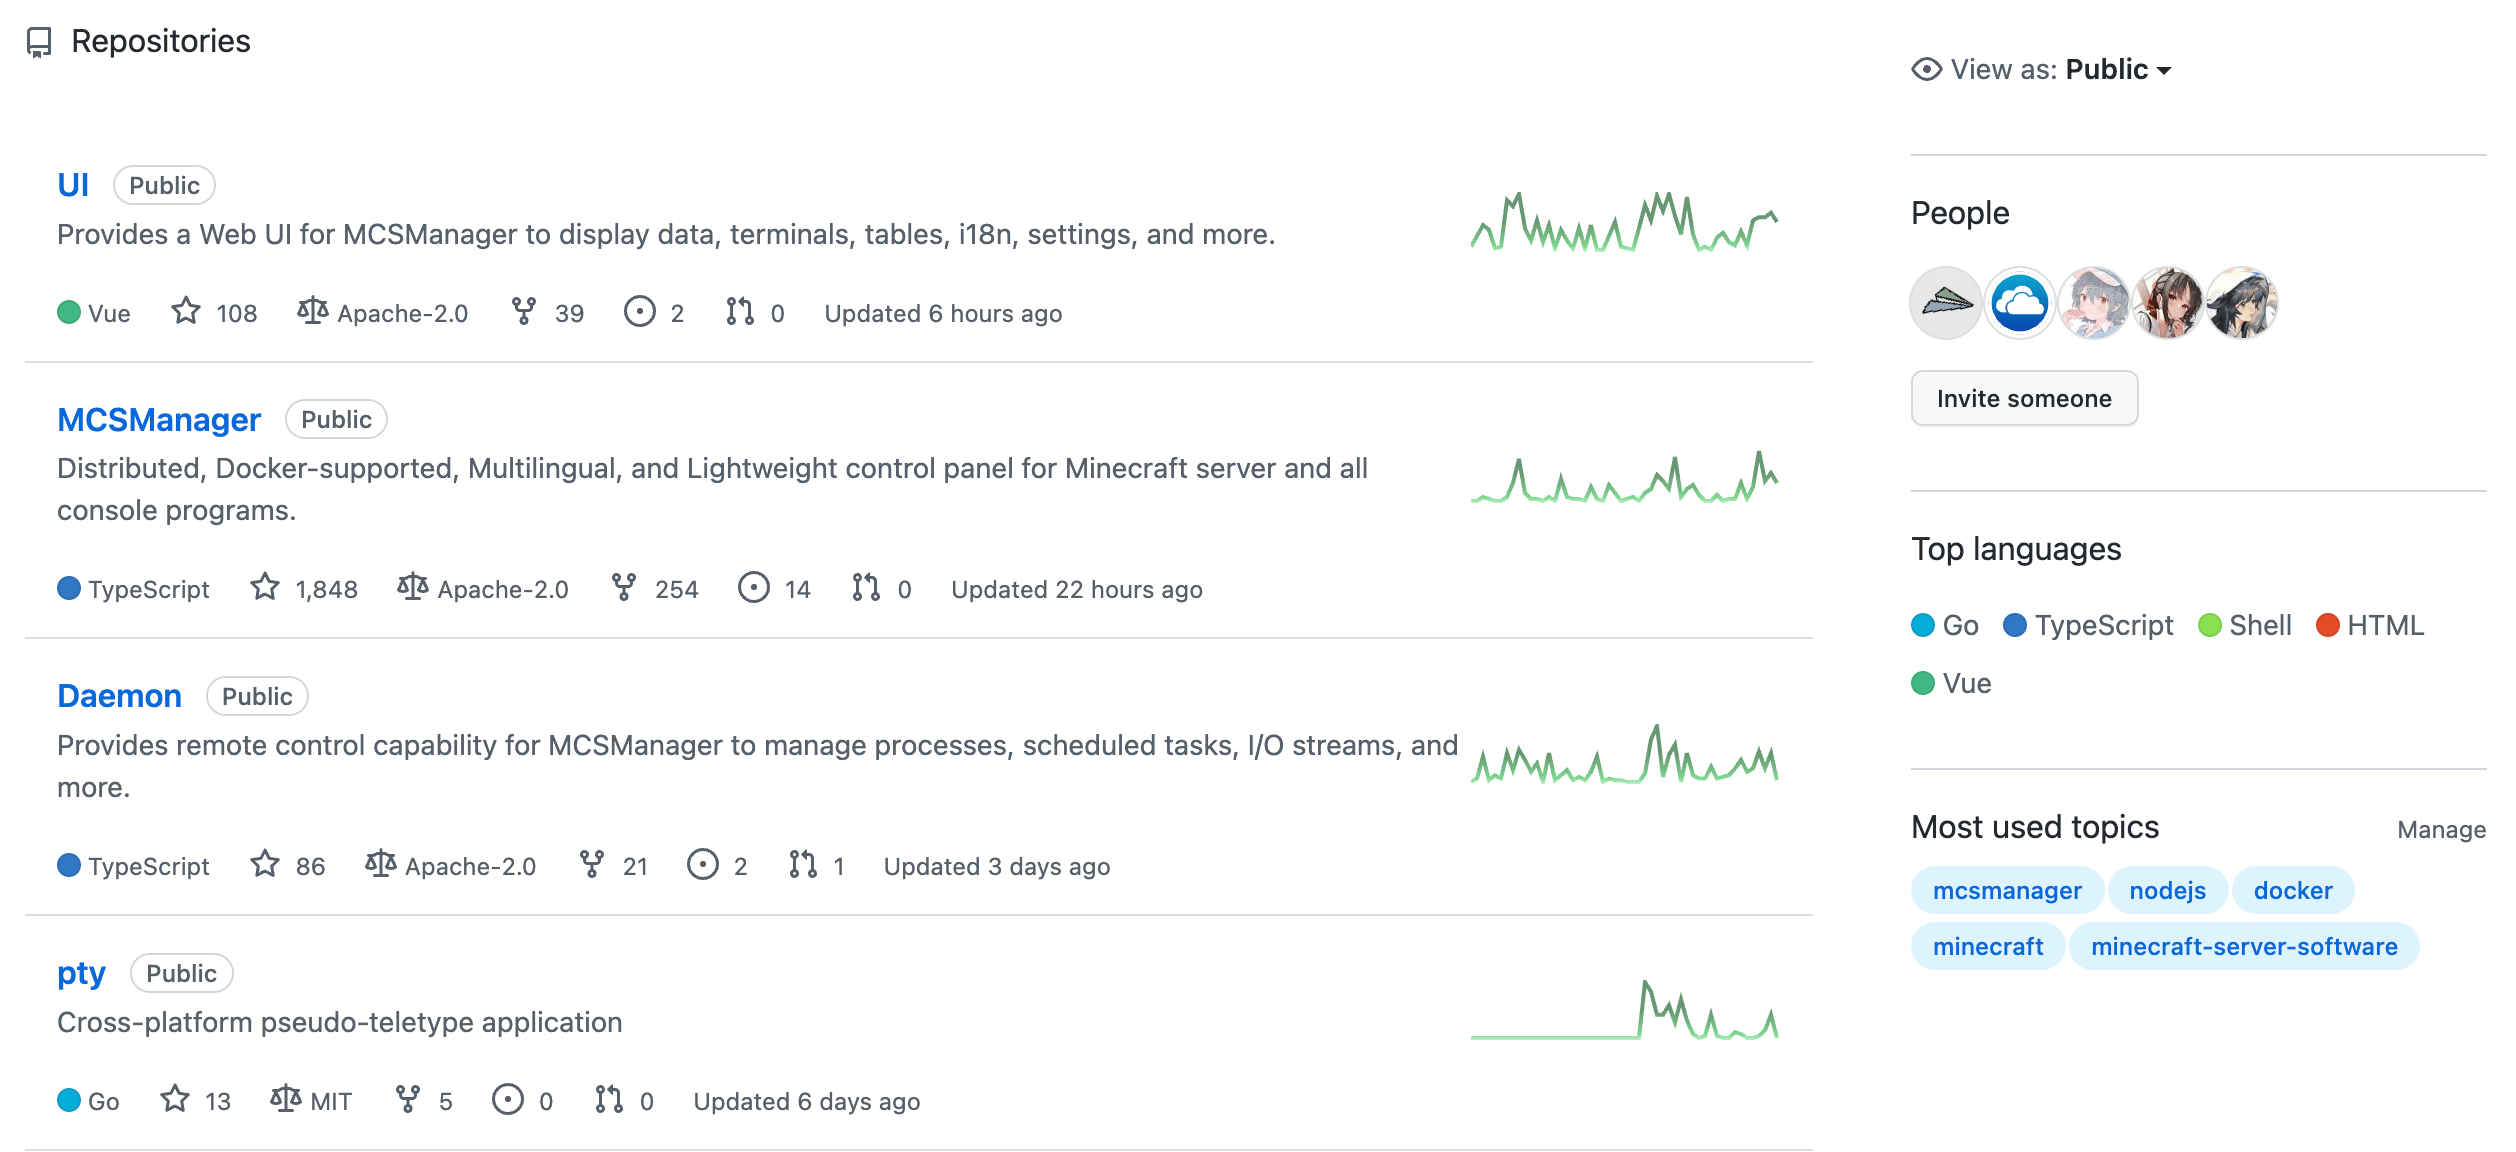
Task: Click the star icon for pty repo
Action: tap(175, 1100)
